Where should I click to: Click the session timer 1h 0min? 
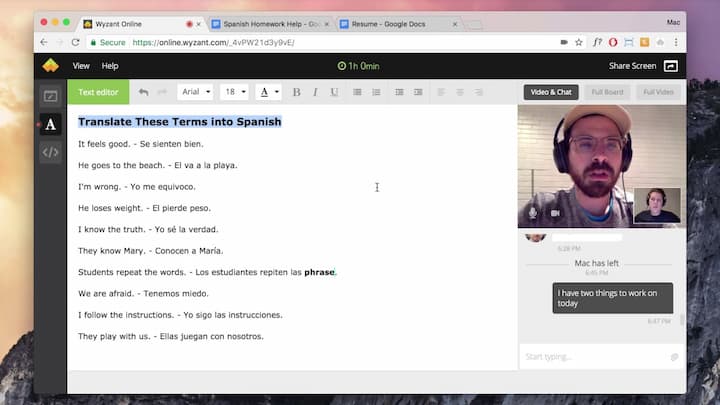(x=359, y=66)
